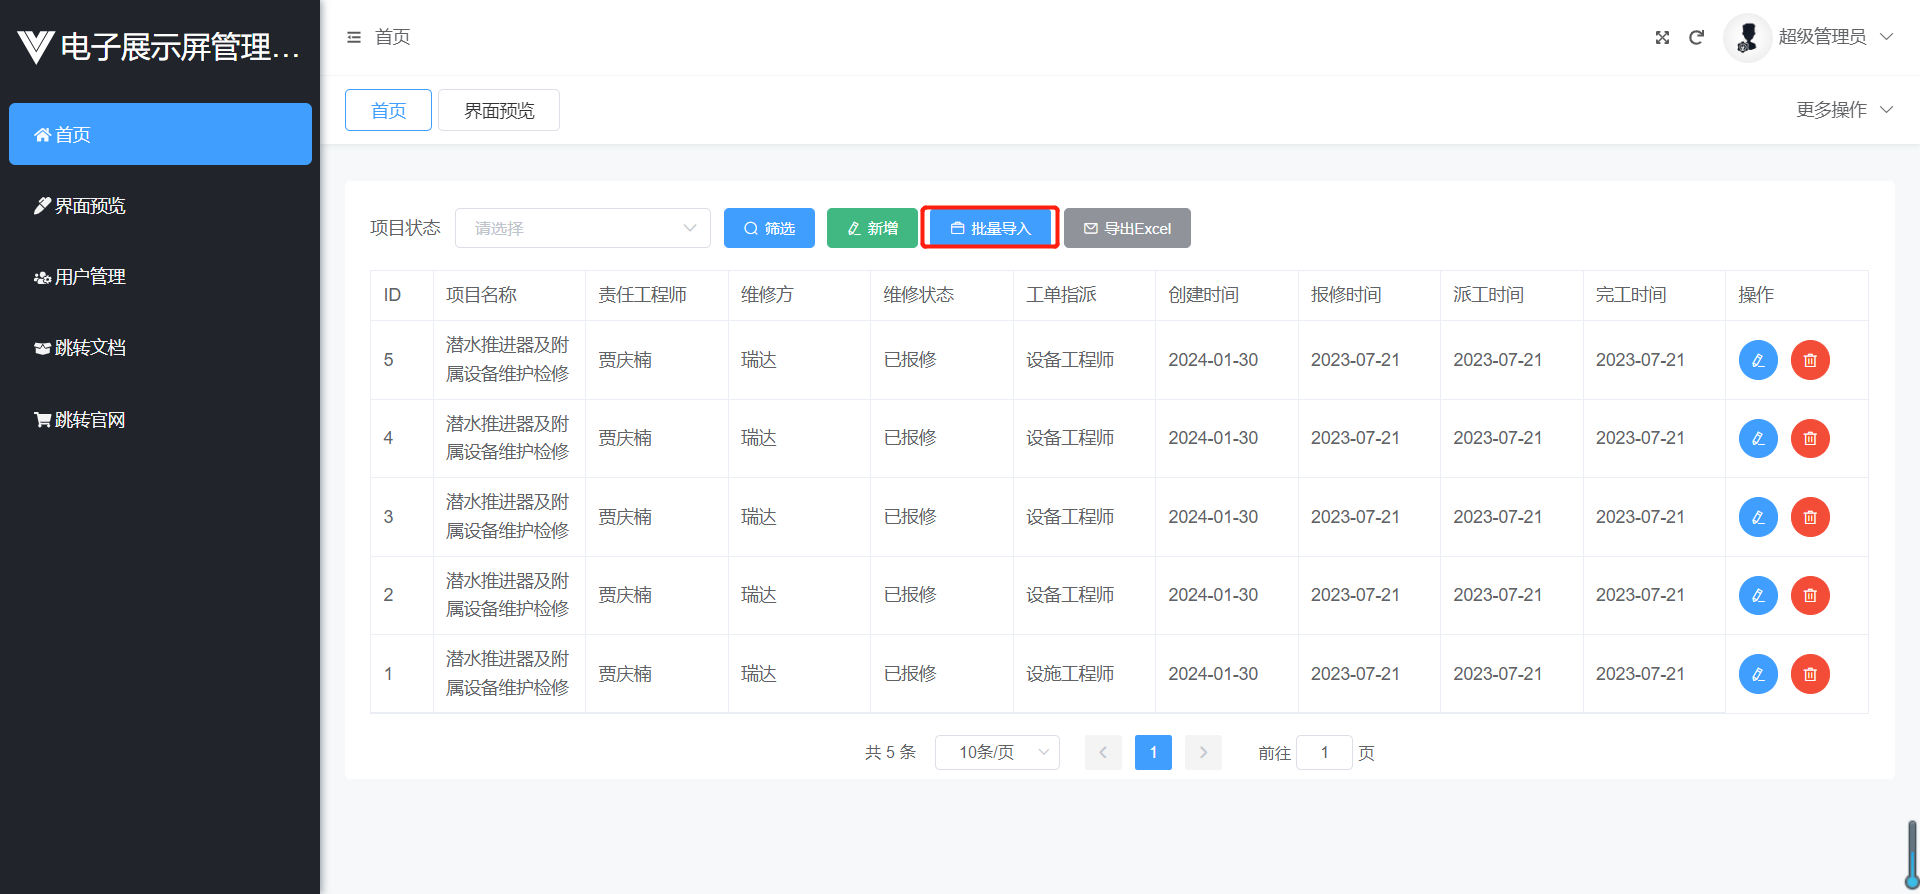Click the 导出Excel button
This screenshot has height=894, width=1920.
click(x=1127, y=228)
